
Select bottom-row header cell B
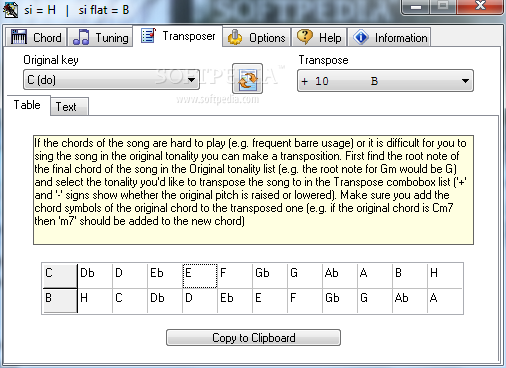click(60, 301)
